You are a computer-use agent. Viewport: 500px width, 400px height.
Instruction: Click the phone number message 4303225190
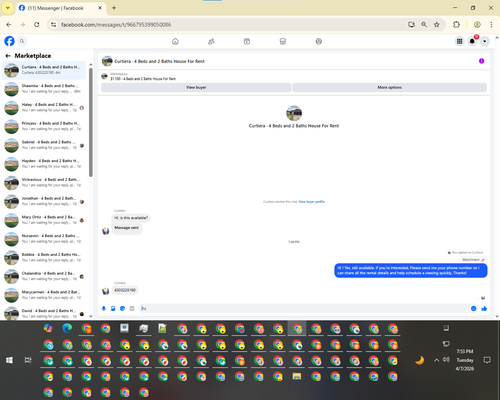point(125,290)
